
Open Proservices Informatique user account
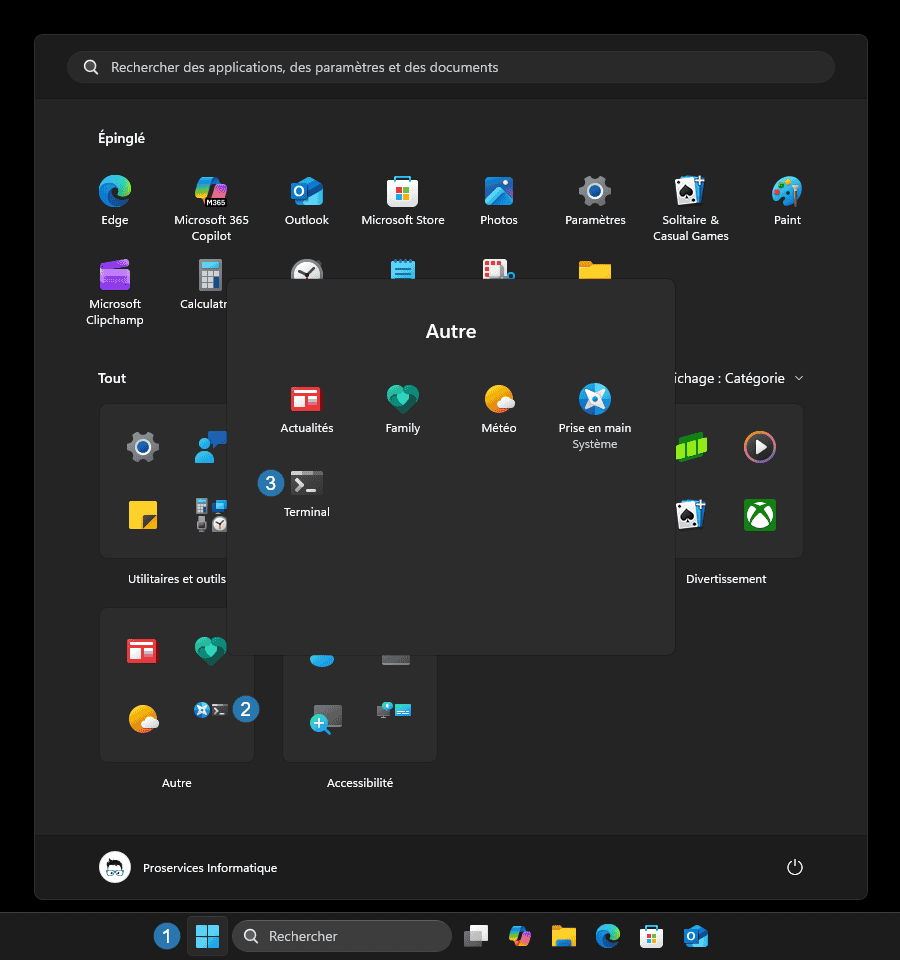[x=188, y=868]
